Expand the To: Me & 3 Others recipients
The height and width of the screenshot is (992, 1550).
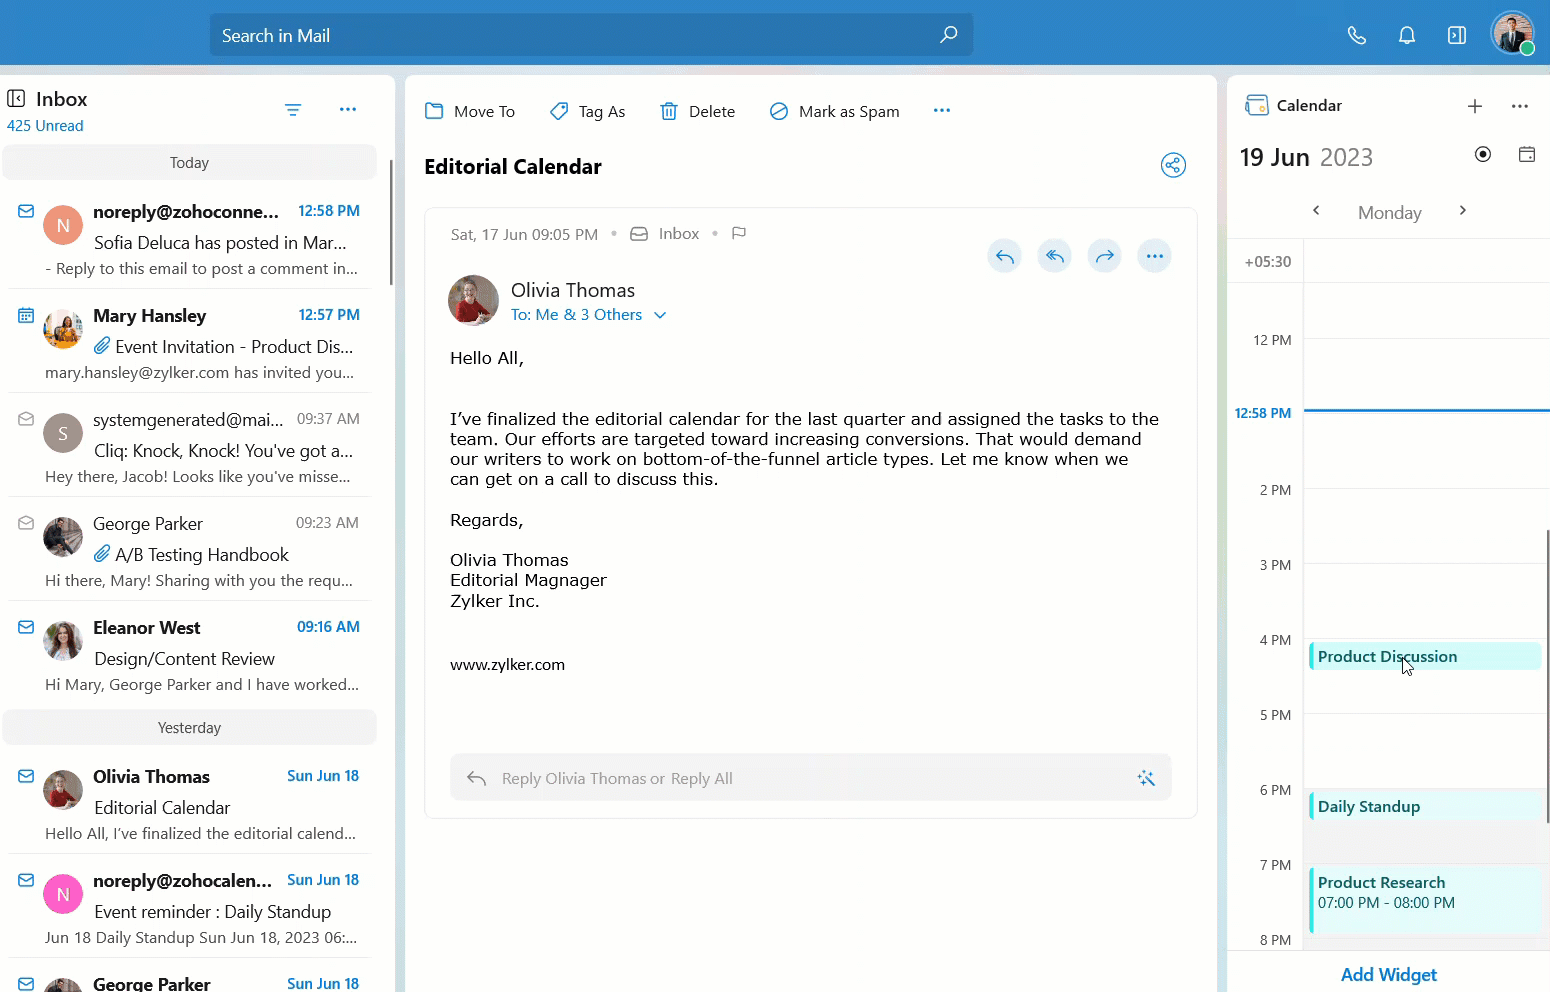[588, 314]
